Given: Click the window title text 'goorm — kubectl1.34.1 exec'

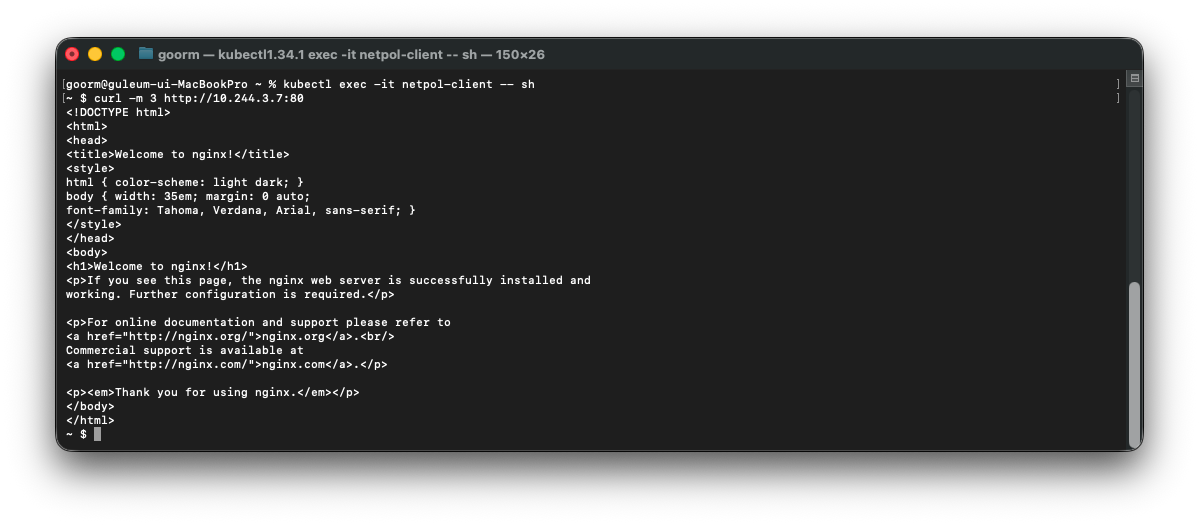Looking at the screenshot, I should 246,54.
